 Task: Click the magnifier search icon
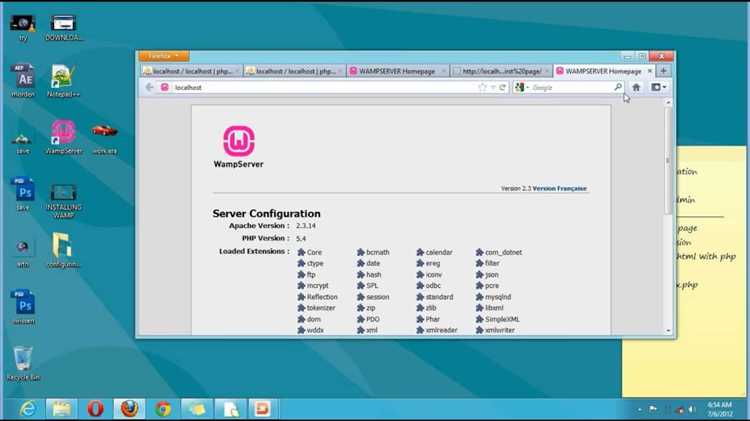[618, 87]
